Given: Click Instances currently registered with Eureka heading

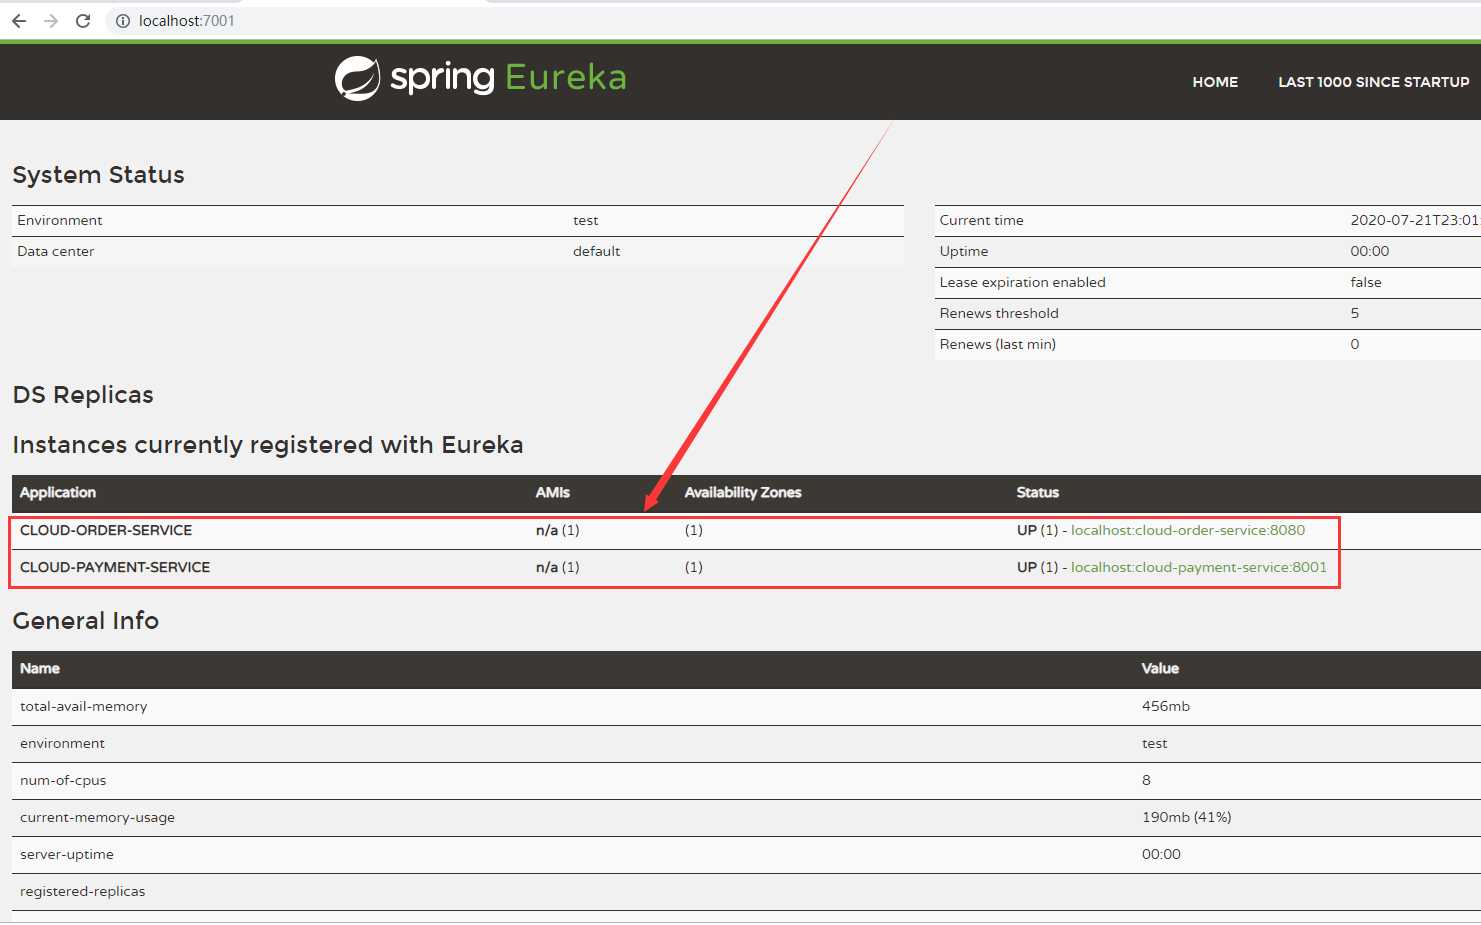Looking at the screenshot, I should 268,445.
